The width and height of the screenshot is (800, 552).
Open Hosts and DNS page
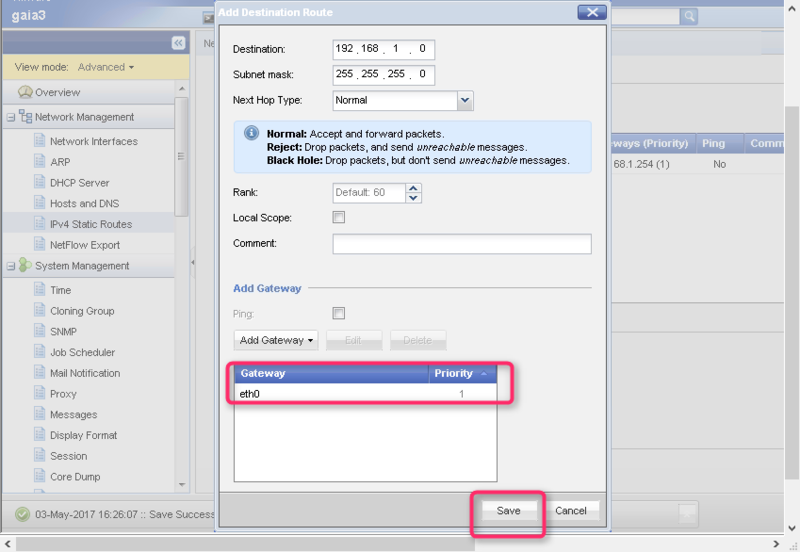(85, 204)
